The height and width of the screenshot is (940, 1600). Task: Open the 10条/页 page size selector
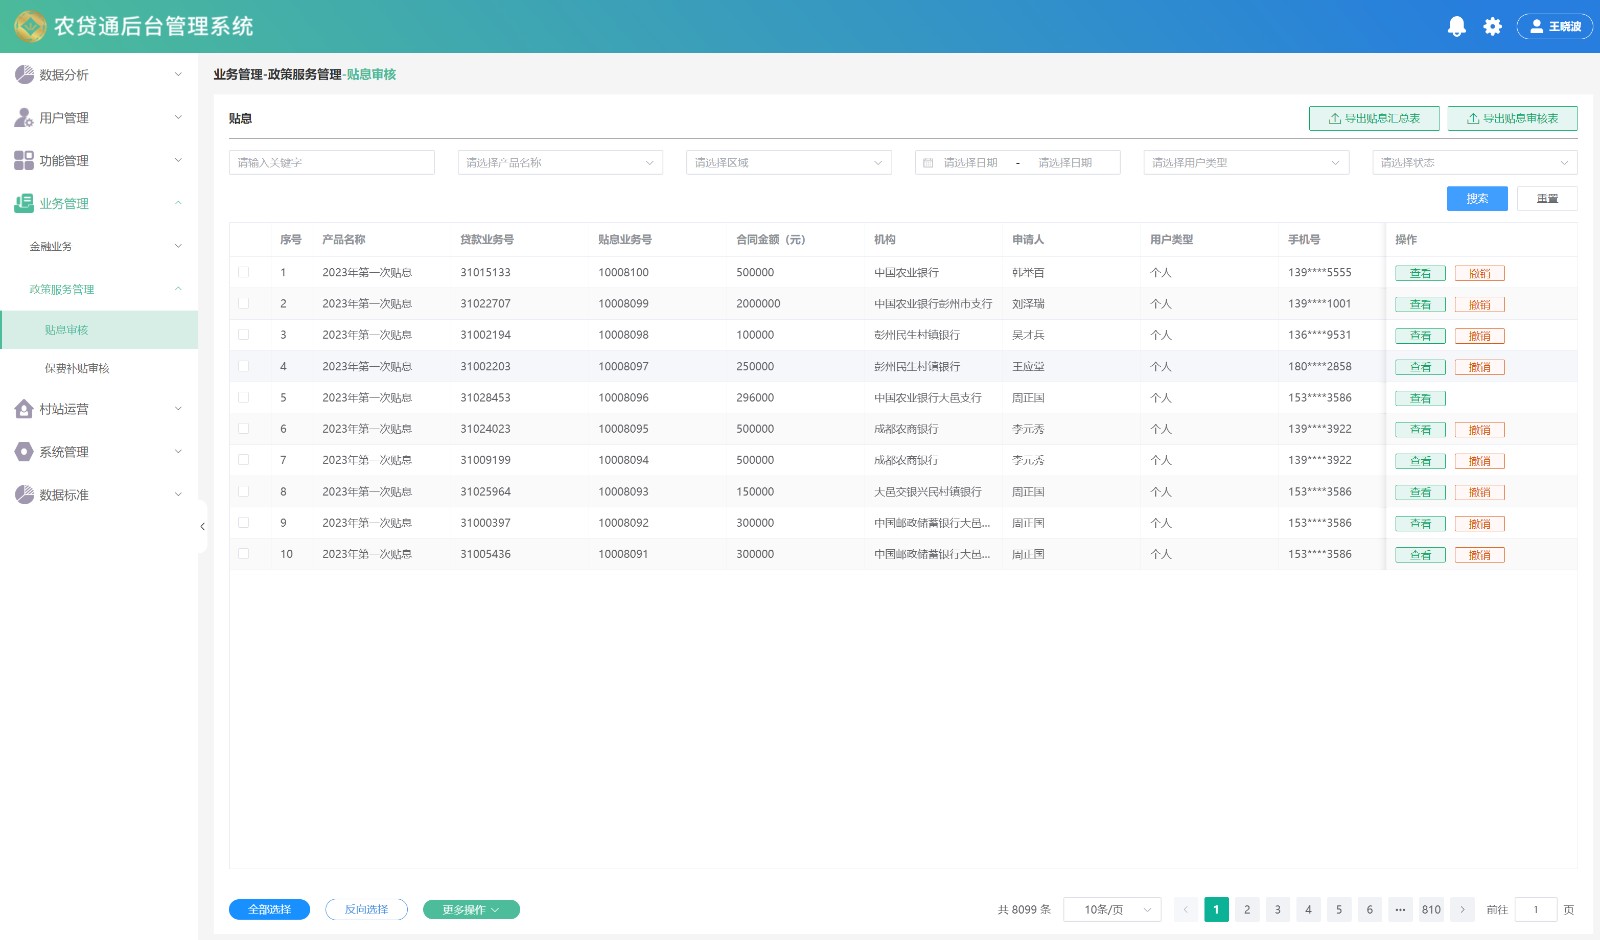coord(1111,910)
